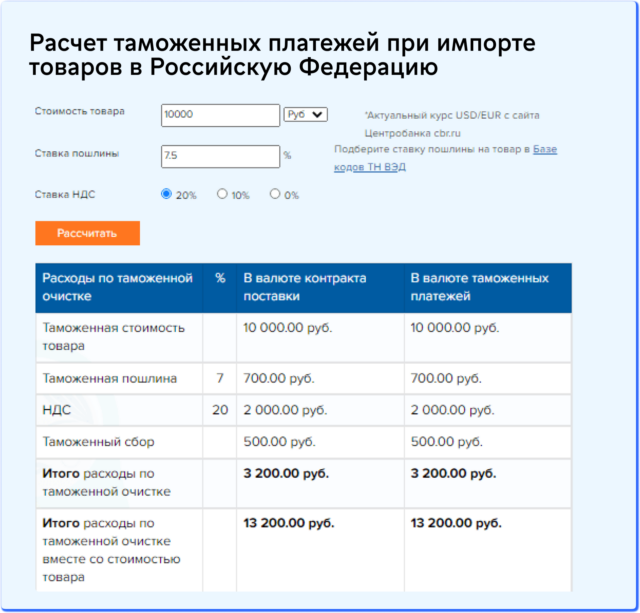
Task: Click the % column header
Action: point(220,278)
